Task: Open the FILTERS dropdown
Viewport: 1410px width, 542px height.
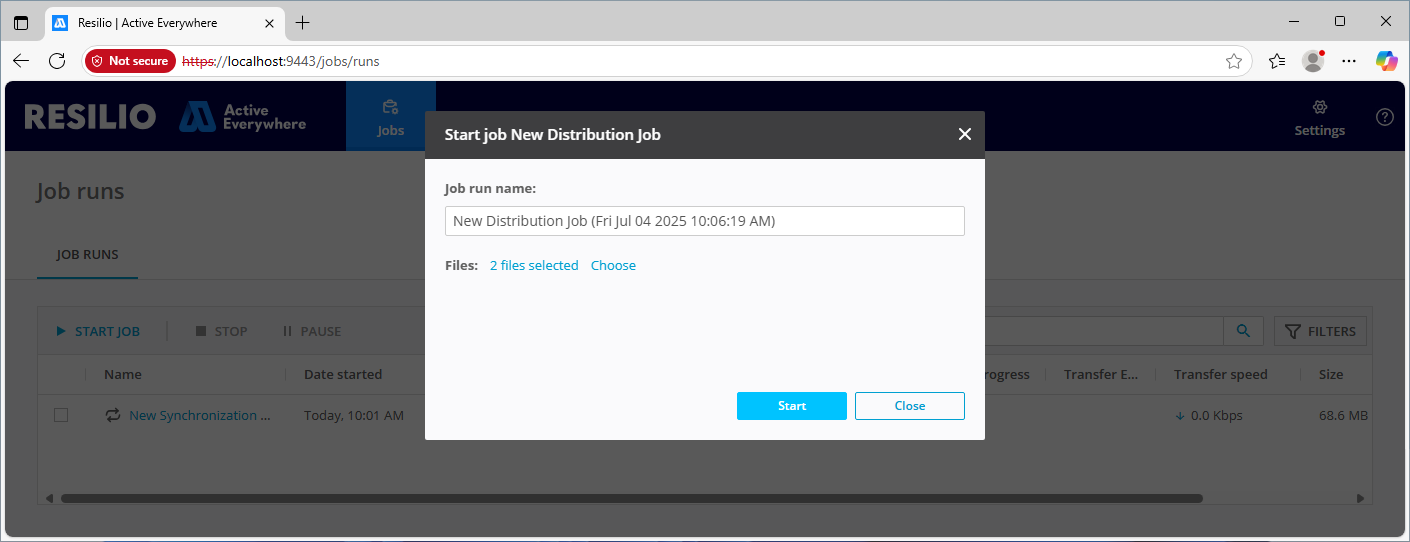Action: click(x=1320, y=331)
